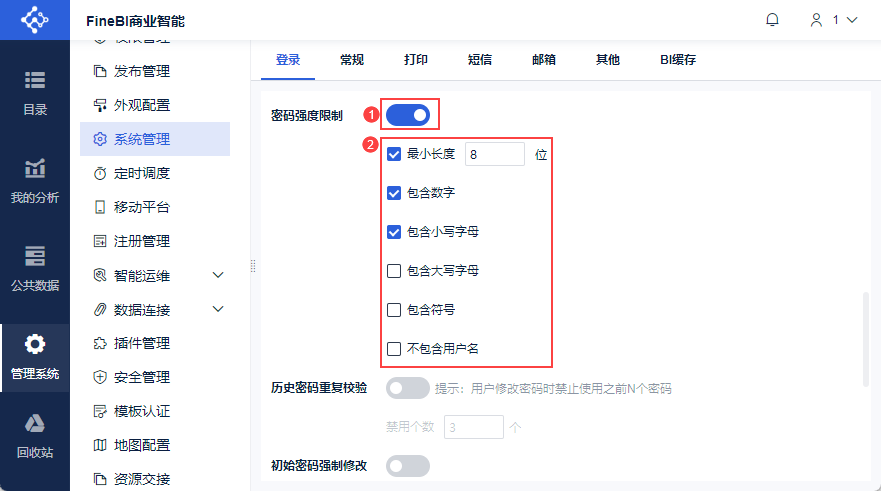The height and width of the screenshot is (491, 881).
Task: Check the 包含大写字母 checkbox
Action: (394, 271)
